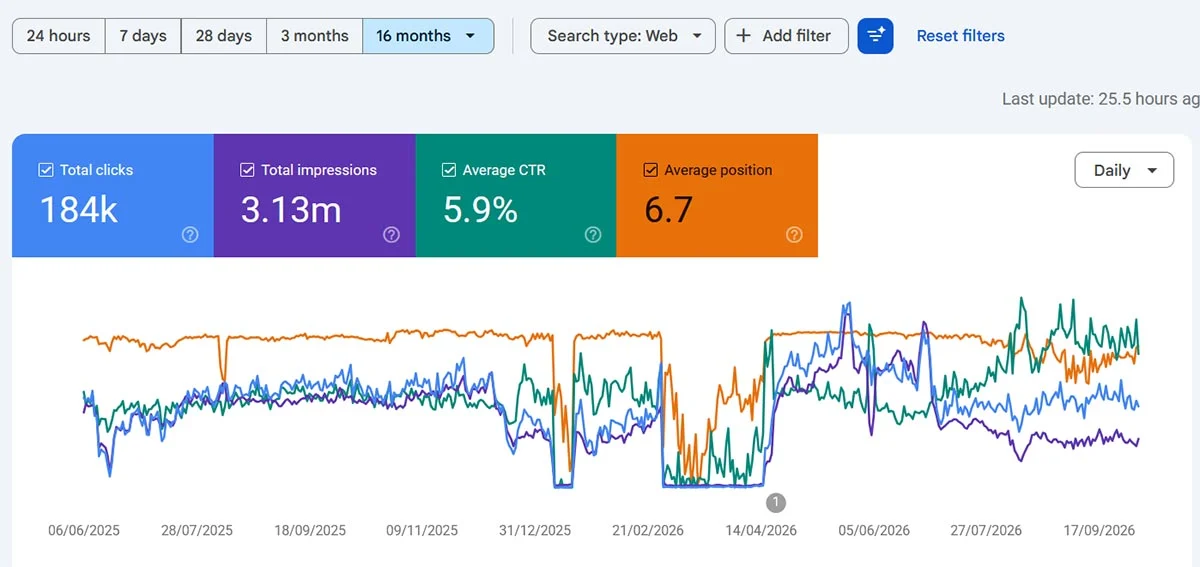
Task: Select the 28 days range tab
Action: coord(224,36)
